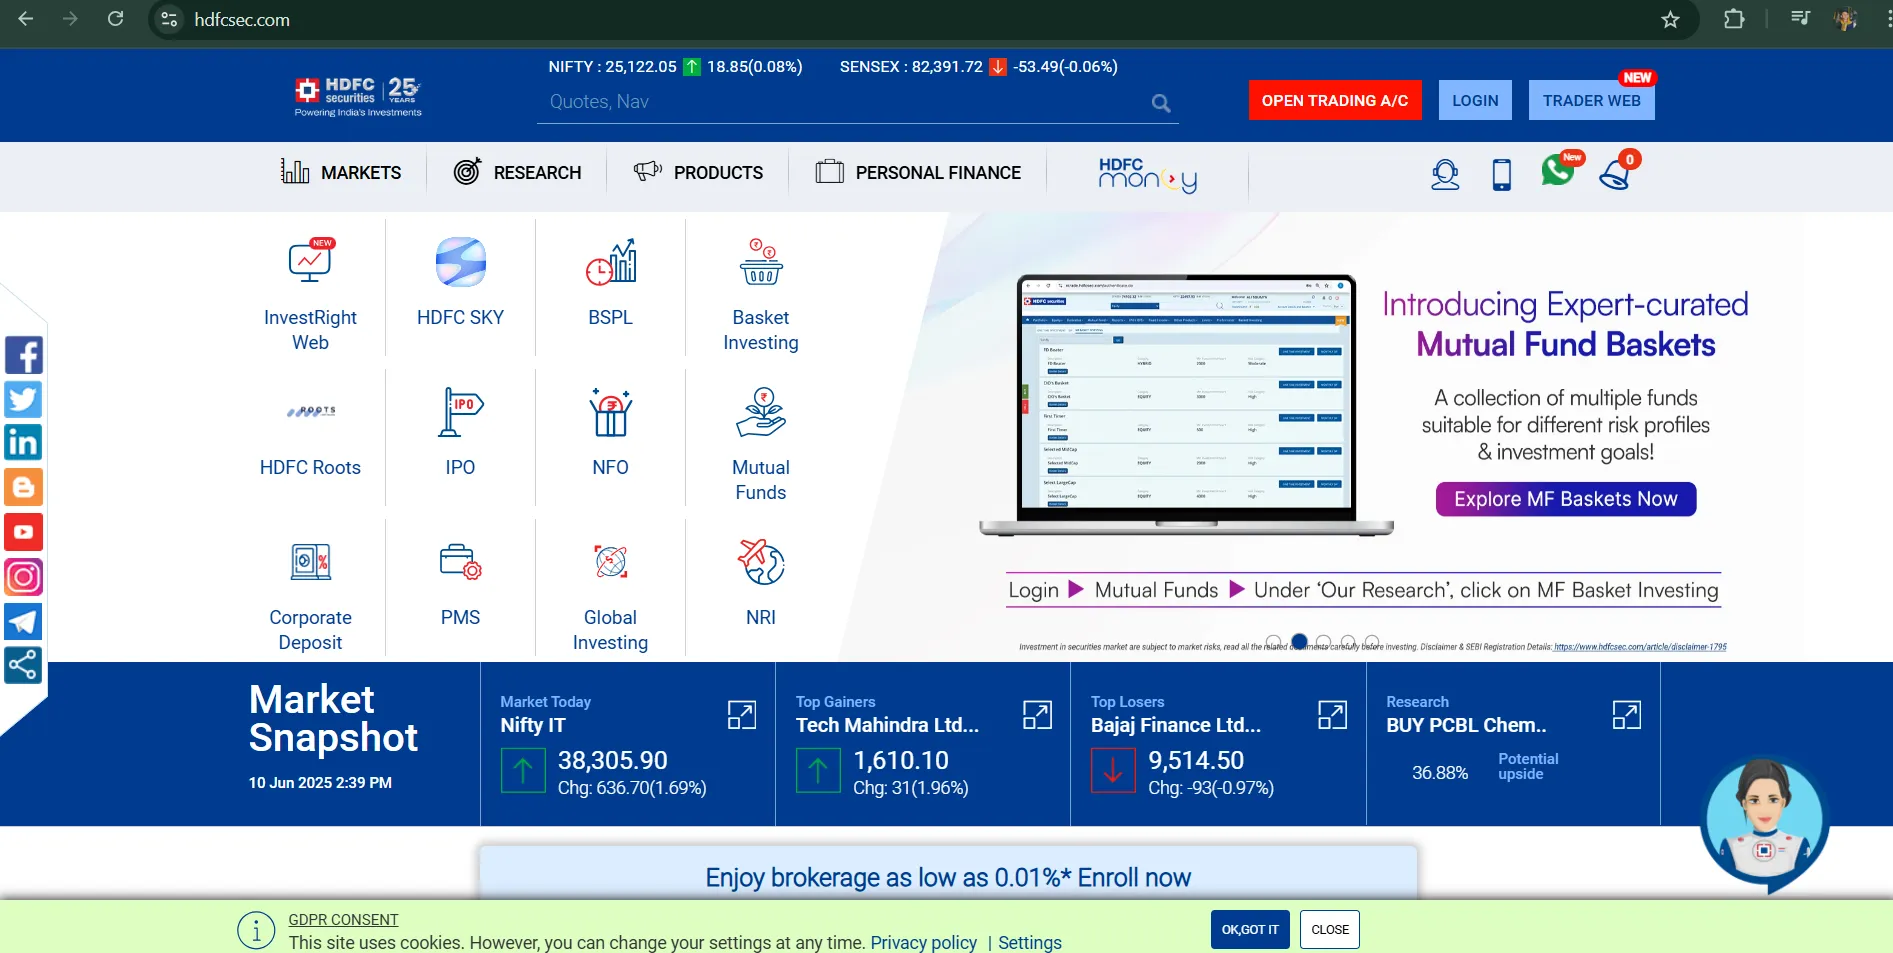Accept cookies with OK,GOT IT
The height and width of the screenshot is (953, 1893).
(1250, 930)
